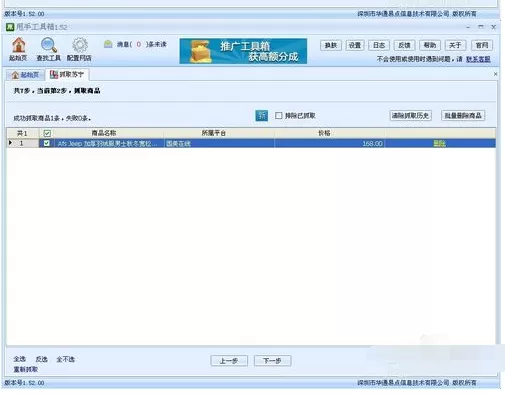Image resolution: width=505 pixels, height=395 pixels.
Task: Open the 官网 official site button
Action: point(482,45)
